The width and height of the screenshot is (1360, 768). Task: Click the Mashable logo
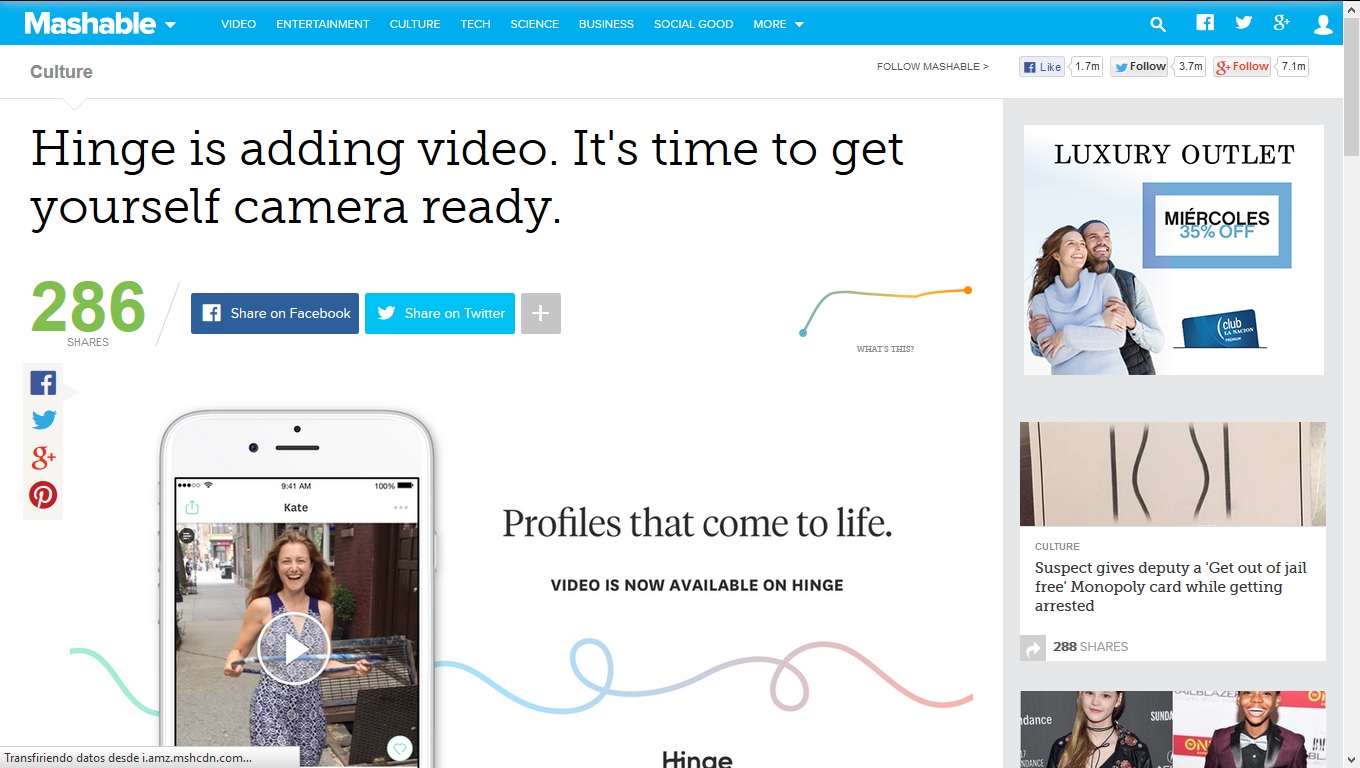pyautogui.click(x=90, y=23)
